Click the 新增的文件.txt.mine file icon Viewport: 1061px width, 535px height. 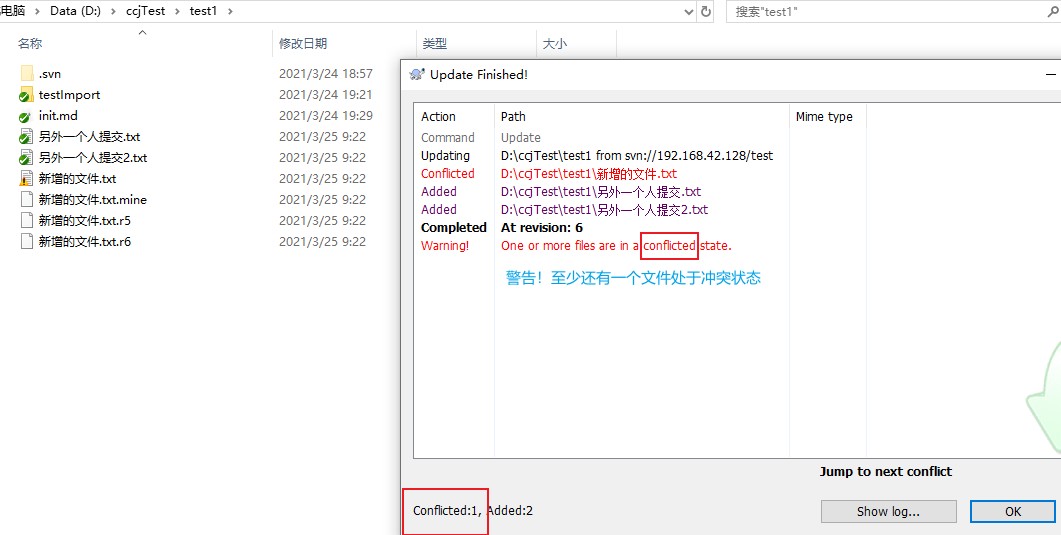pyautogui.click(x=26, y=200)
